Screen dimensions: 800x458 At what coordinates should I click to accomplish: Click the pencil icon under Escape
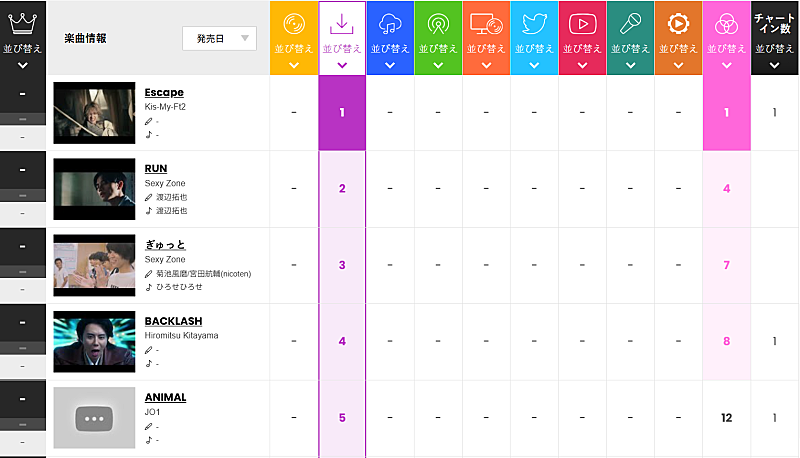(148, 121)
